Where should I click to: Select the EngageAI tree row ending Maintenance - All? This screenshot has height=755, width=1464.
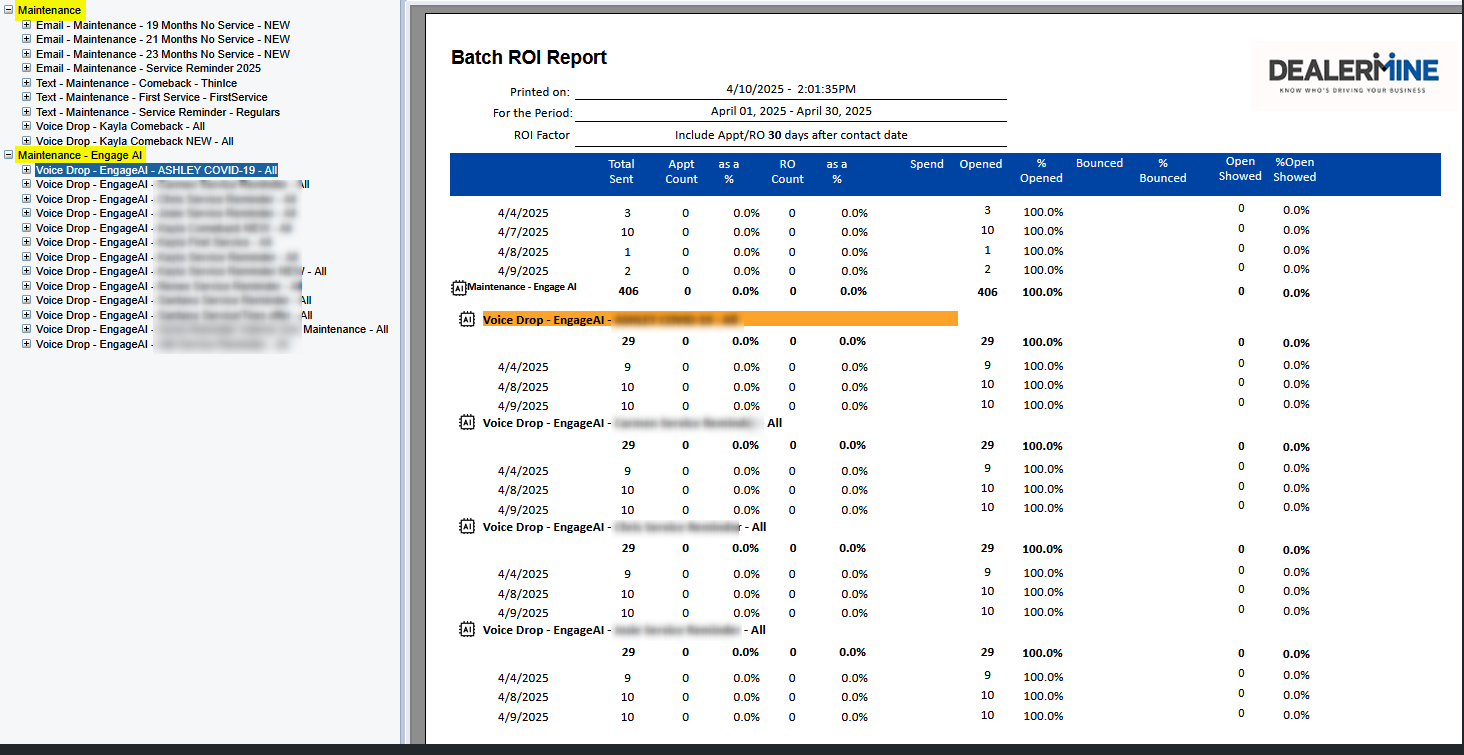click(x=212, y=329)
